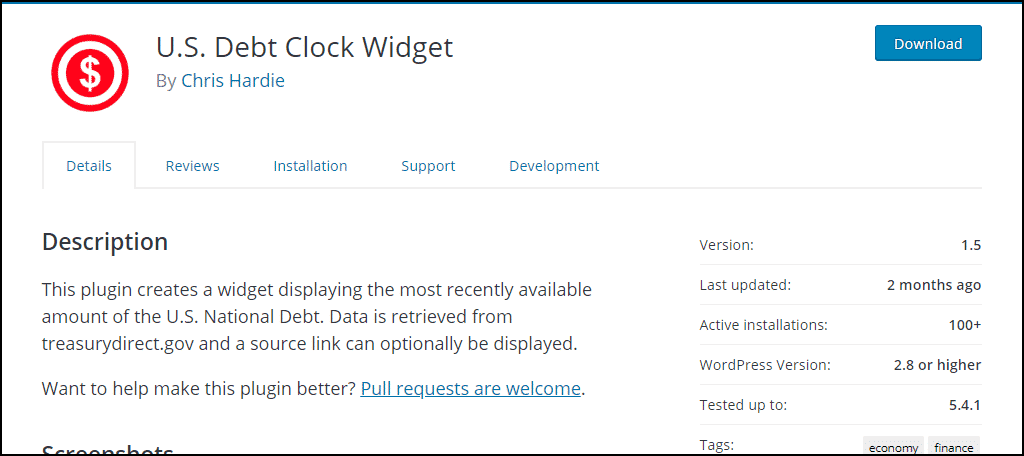View the Development tab

(x=554, y=166)
